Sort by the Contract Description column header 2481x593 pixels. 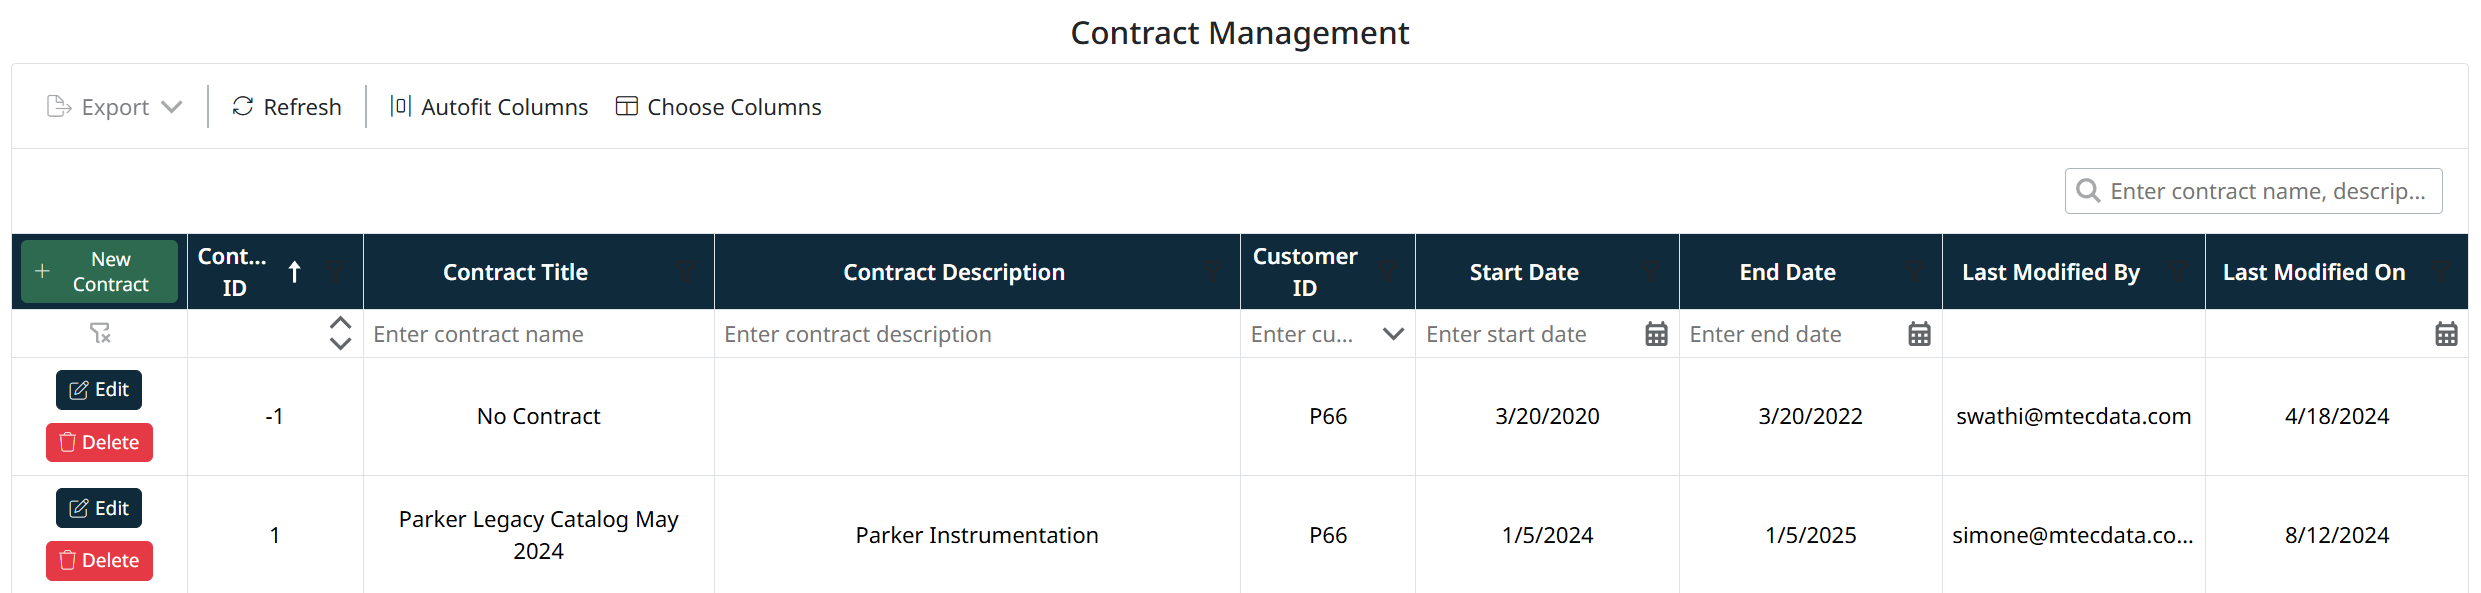click(x=953, y=272)
